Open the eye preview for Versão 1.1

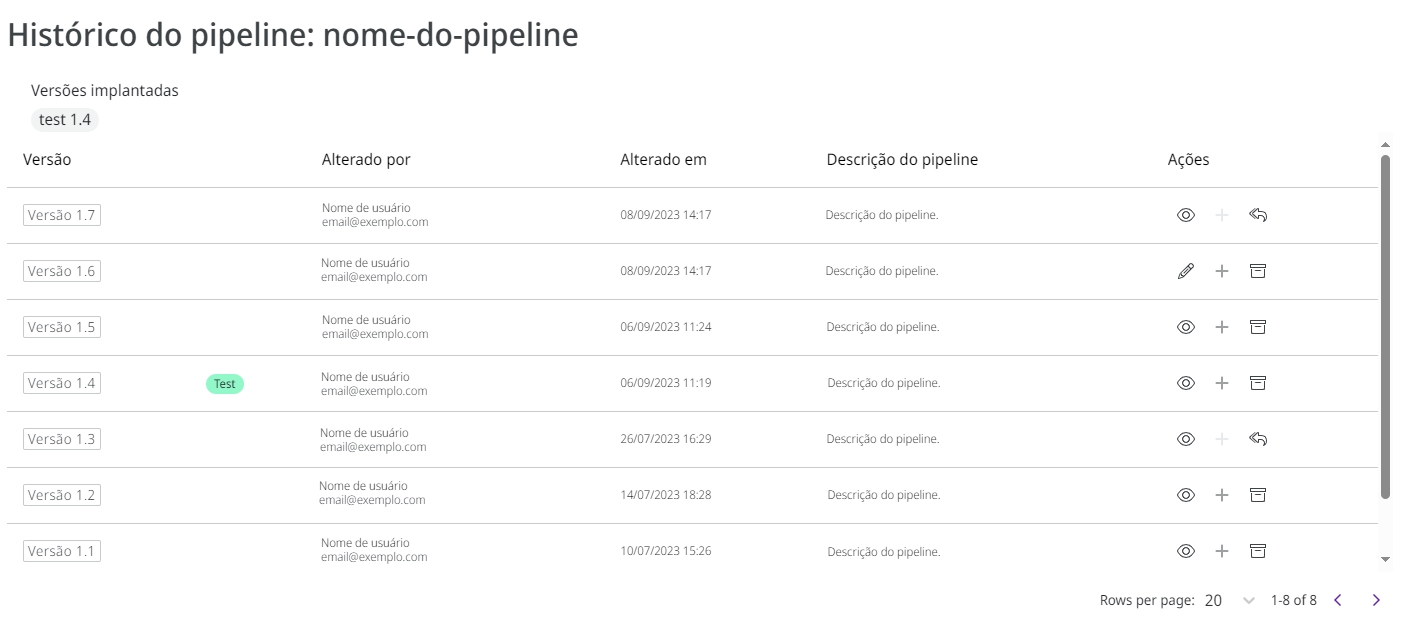point(1185,550)
